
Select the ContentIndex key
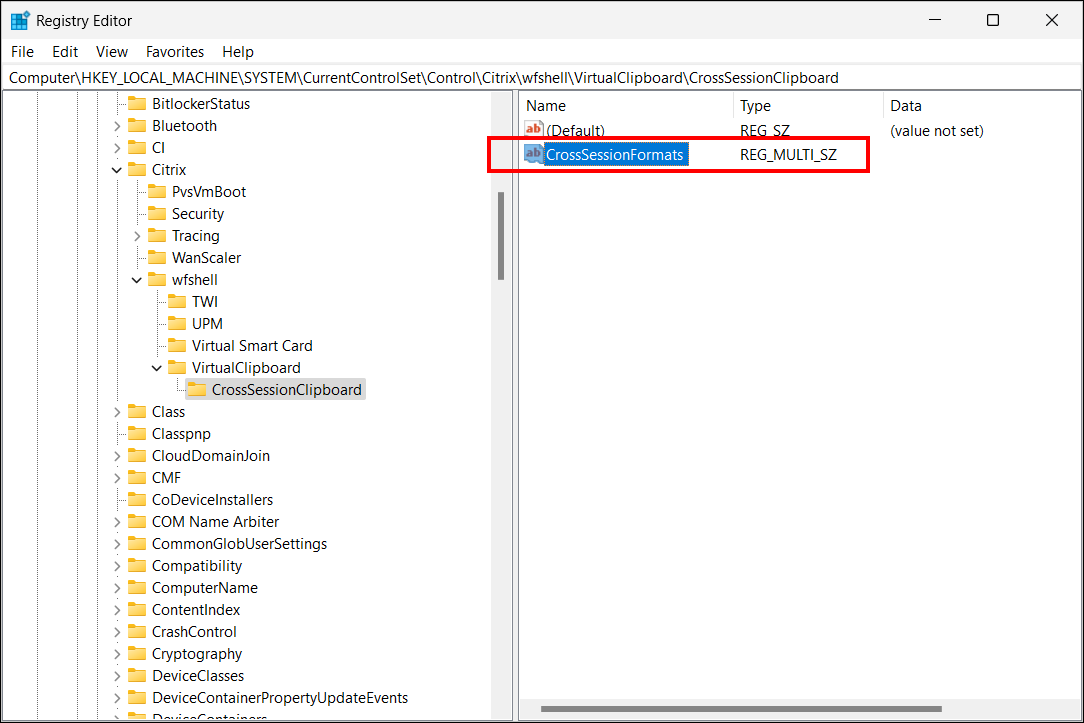tap(196, 610)
